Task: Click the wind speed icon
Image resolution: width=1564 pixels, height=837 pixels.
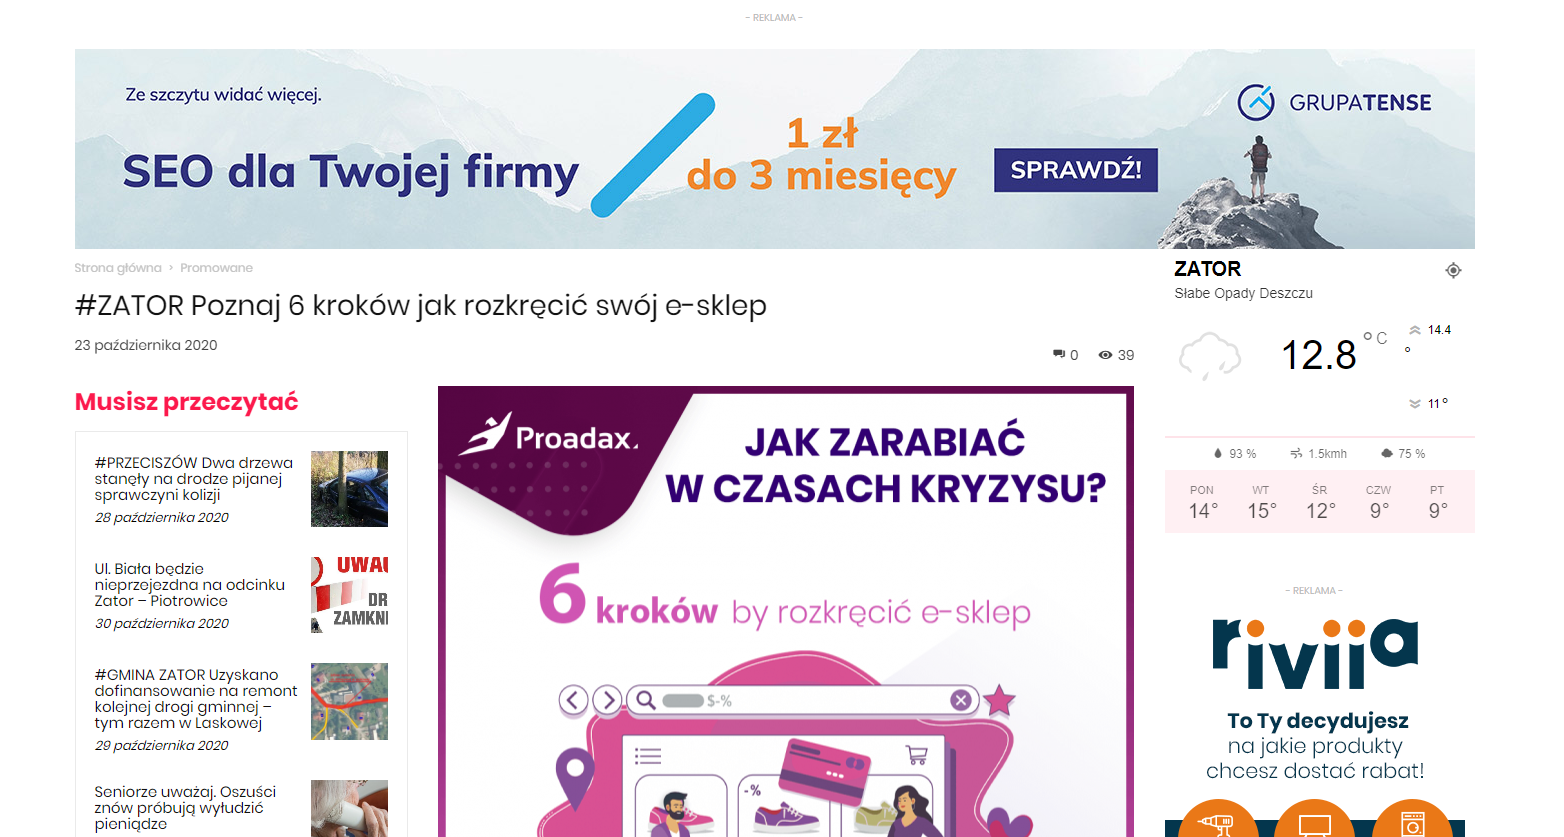Action: click(x=1296, y=453)
